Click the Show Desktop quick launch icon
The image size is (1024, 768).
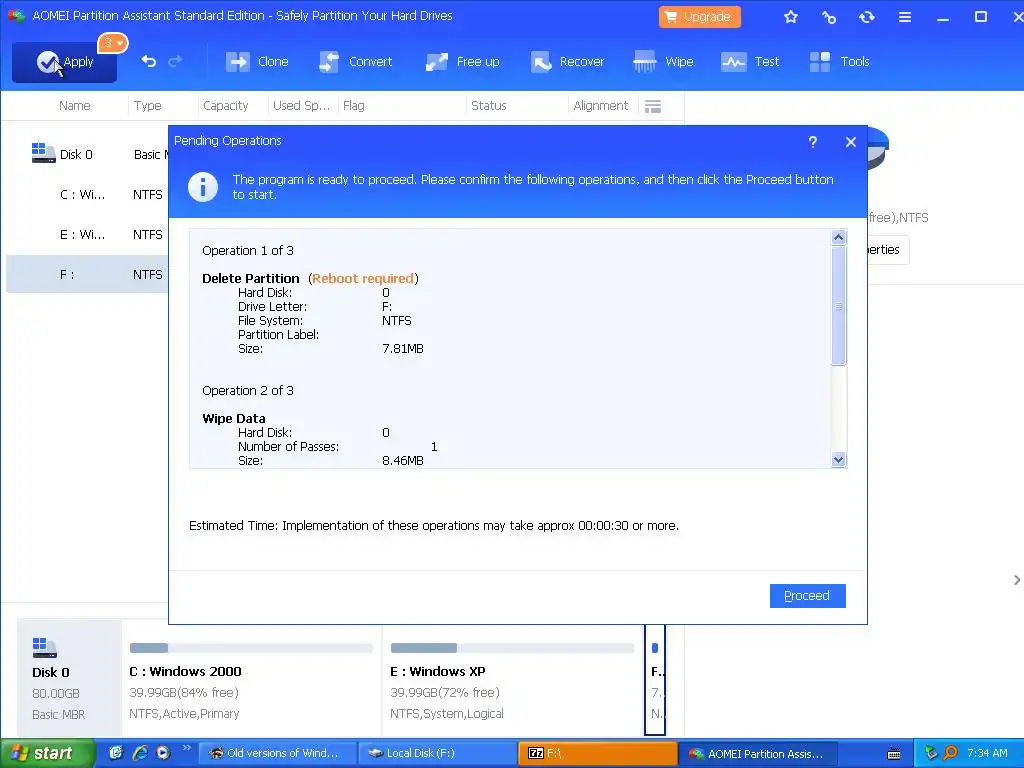[x=116, y=753]
